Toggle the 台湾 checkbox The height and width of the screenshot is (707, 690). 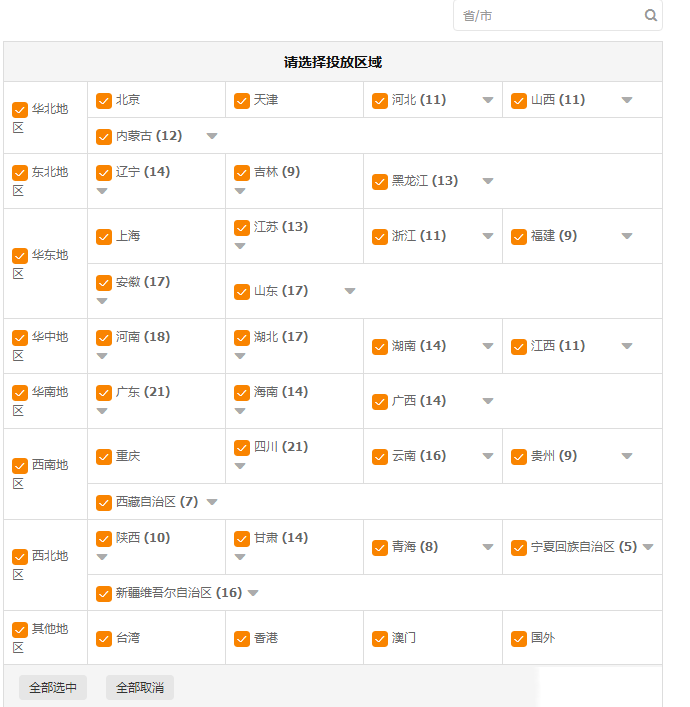coord(104,639)
